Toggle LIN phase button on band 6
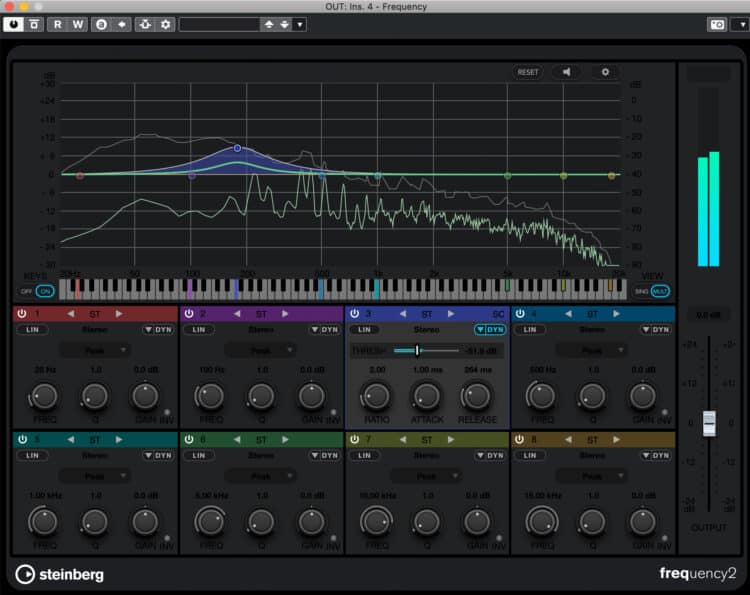750x595 pixels. (199, 456)
